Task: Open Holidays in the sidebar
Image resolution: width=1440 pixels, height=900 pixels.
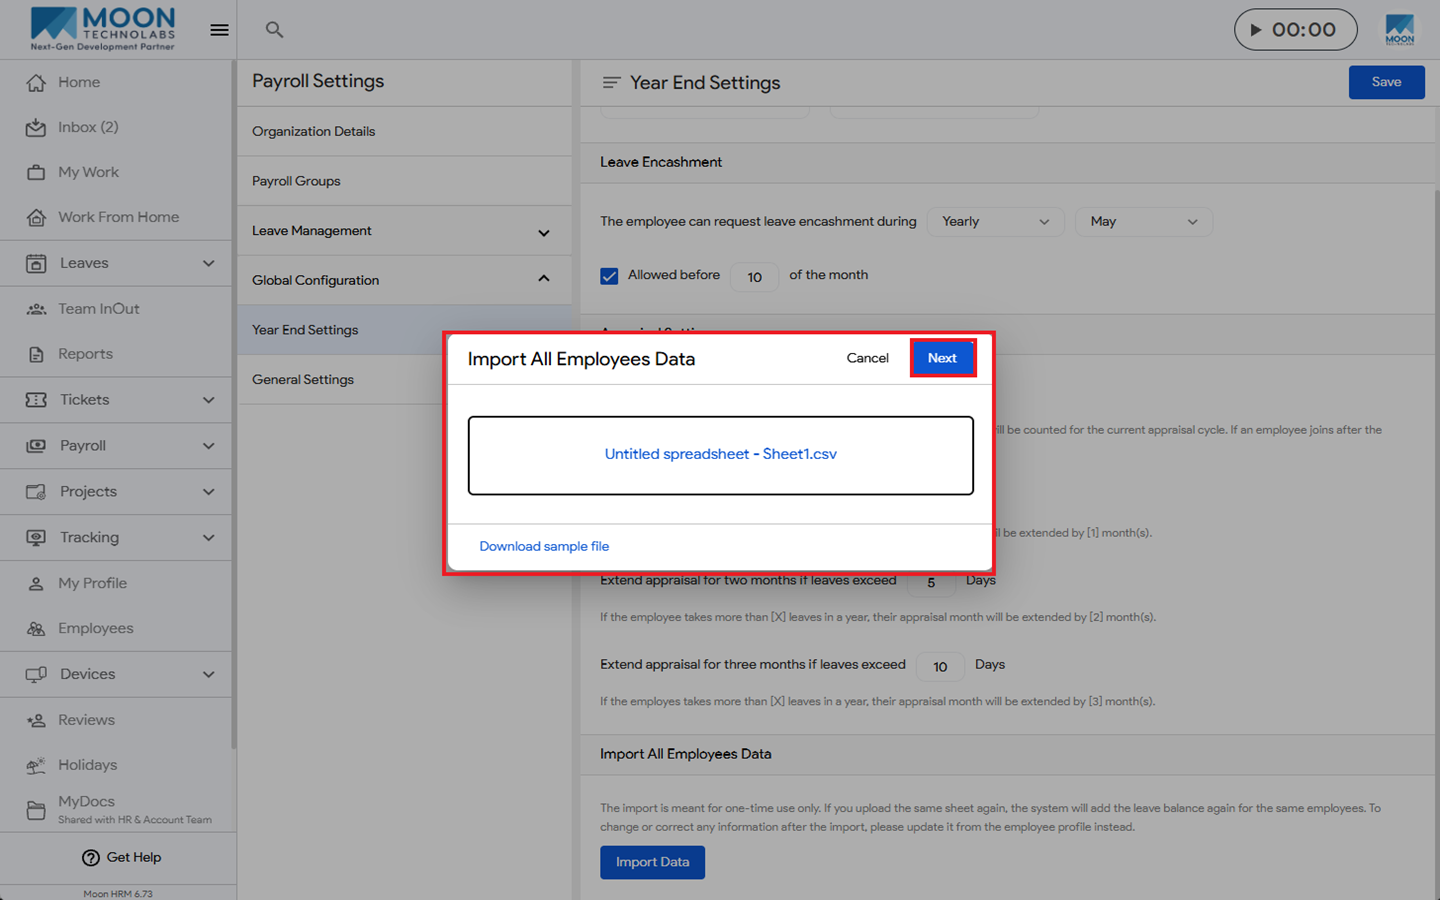Action: [x=116, y=766]
